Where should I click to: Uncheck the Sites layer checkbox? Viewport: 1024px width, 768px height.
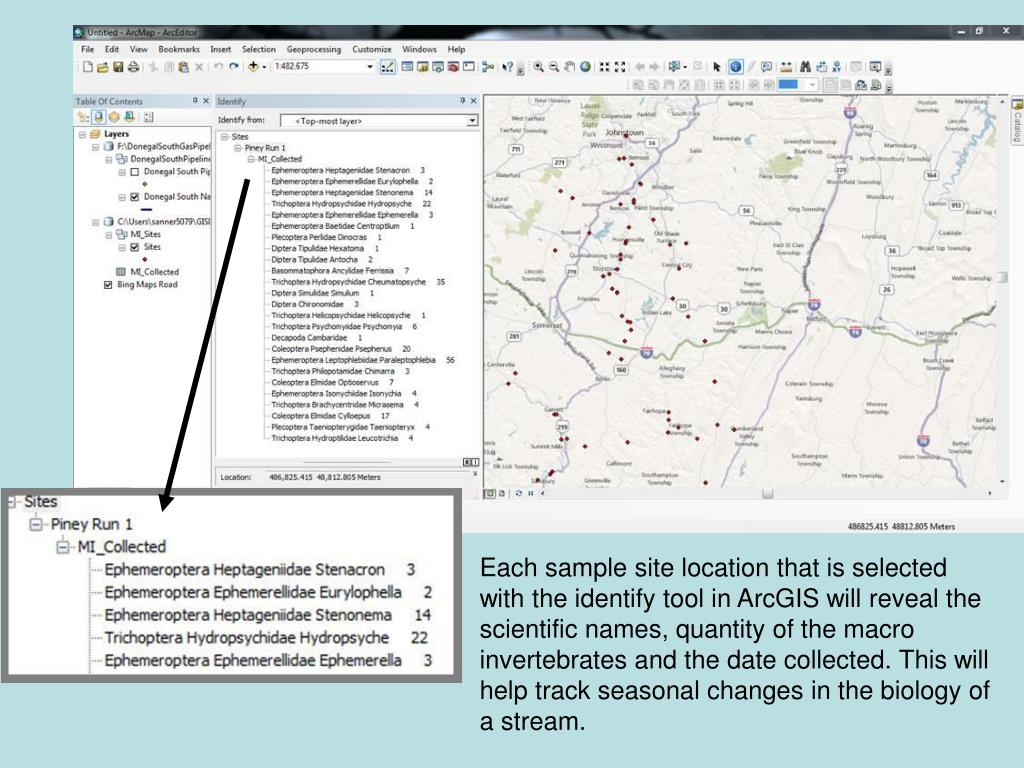coord(135,247)
